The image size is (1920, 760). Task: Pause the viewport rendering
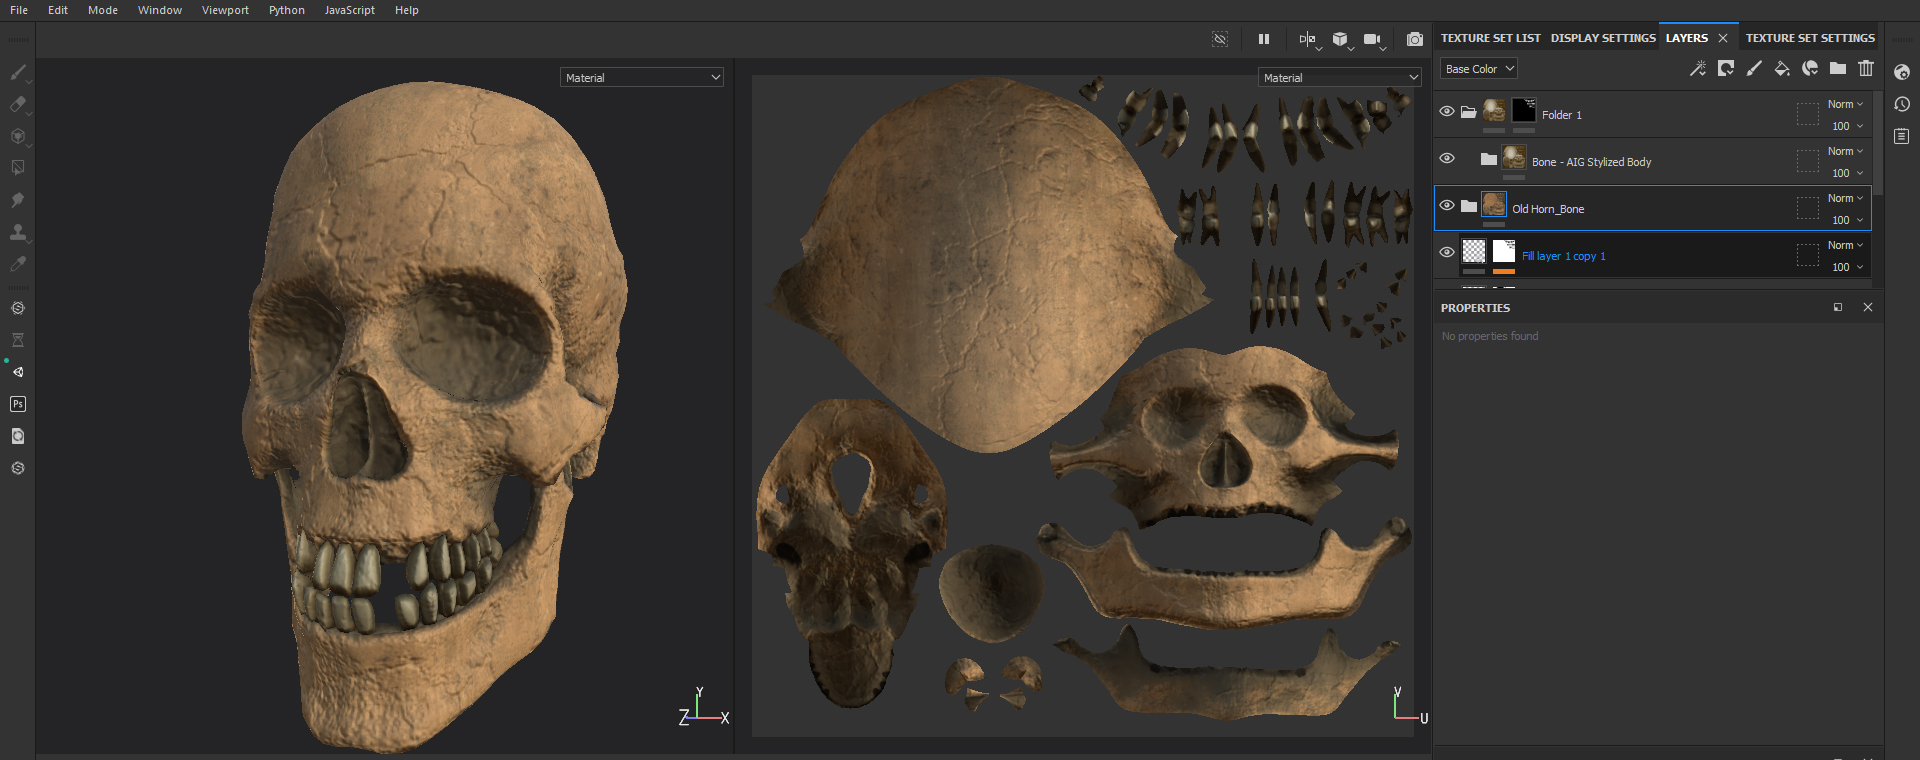1264,39
